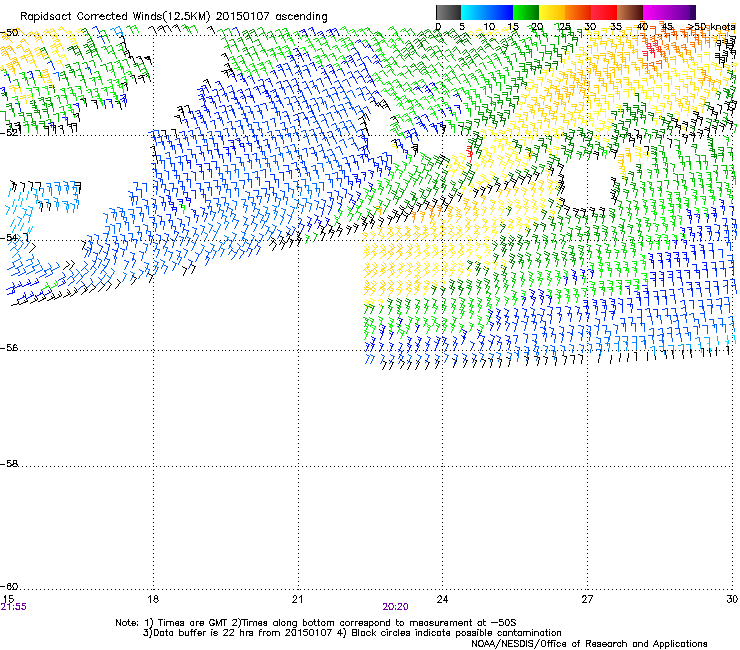
Task: Click the '0' label under the color bar
Action: pyautogui.click(x=438, y=26)
